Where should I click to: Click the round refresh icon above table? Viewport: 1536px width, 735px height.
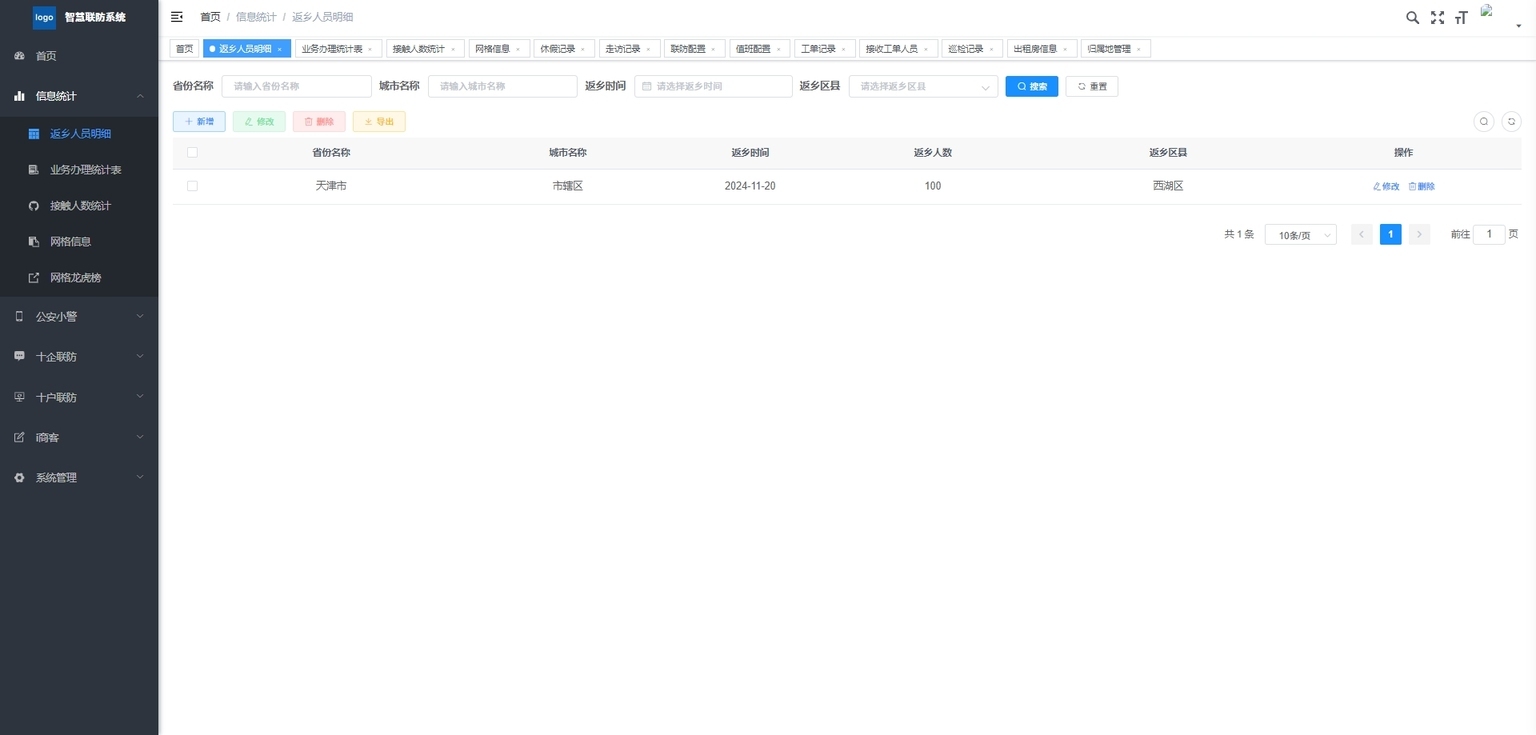click(x=1511, y=121)
